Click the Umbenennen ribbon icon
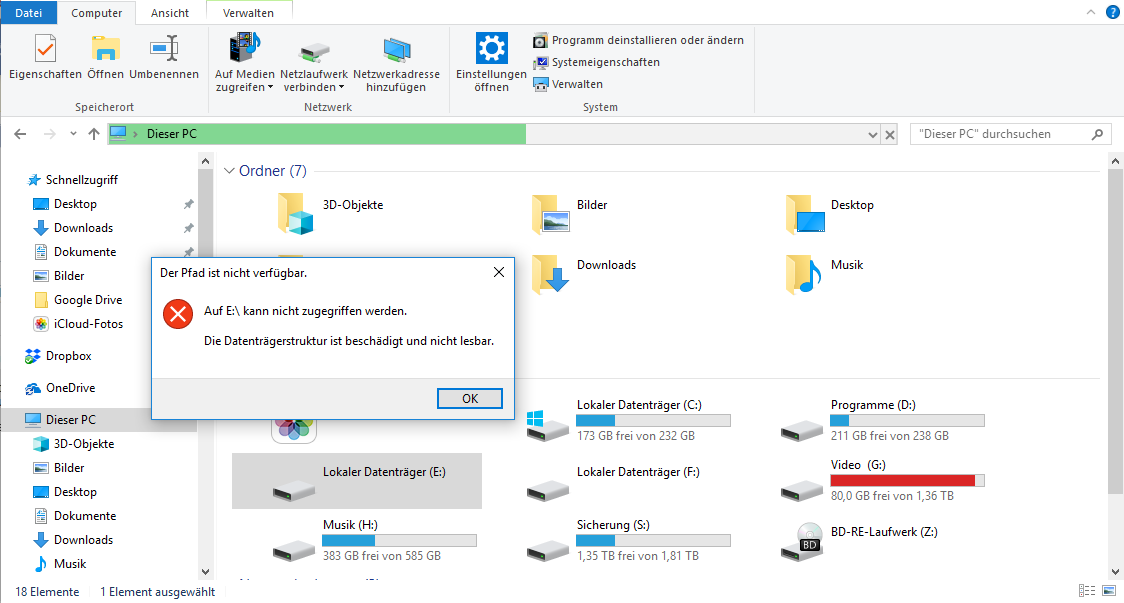This screenshot has height=603, width=1124. click(x=163, y=49)
